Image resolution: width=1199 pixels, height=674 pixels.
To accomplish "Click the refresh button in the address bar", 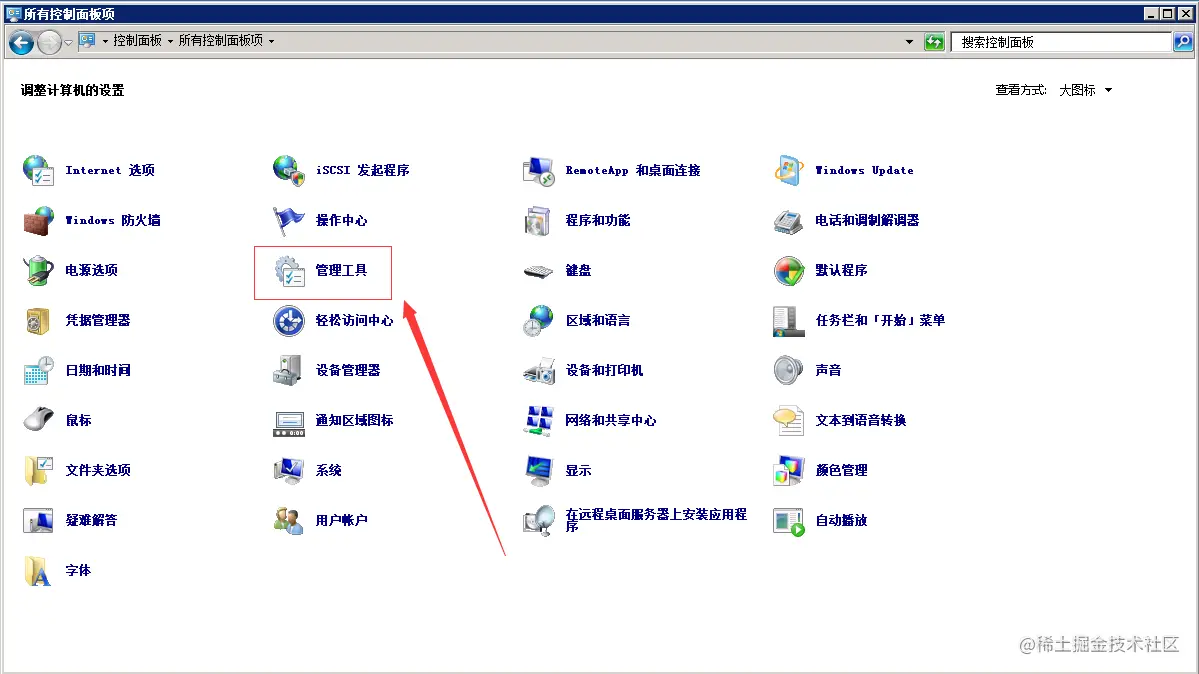I will pos(934,41).
